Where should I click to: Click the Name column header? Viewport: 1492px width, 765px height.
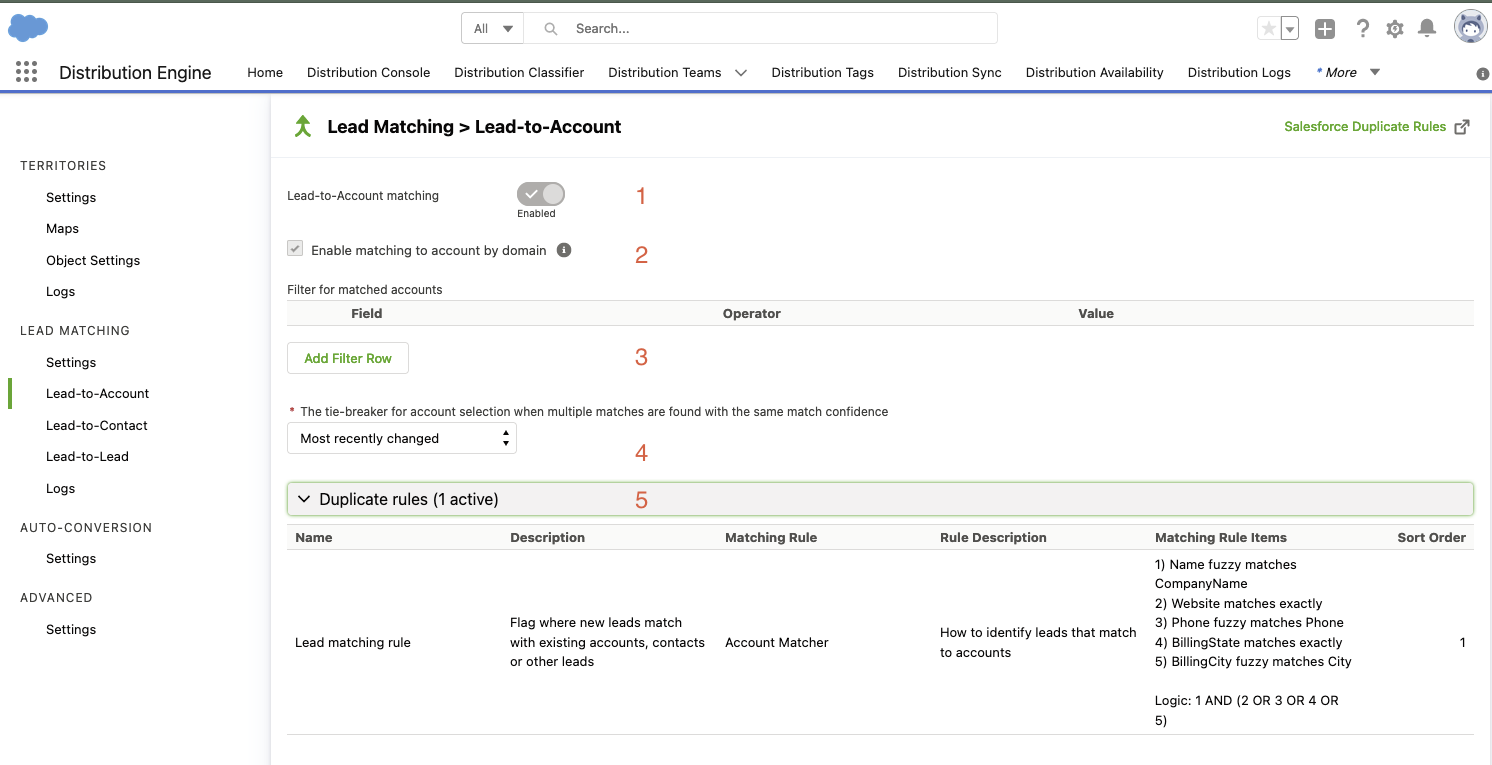point(314,537)
